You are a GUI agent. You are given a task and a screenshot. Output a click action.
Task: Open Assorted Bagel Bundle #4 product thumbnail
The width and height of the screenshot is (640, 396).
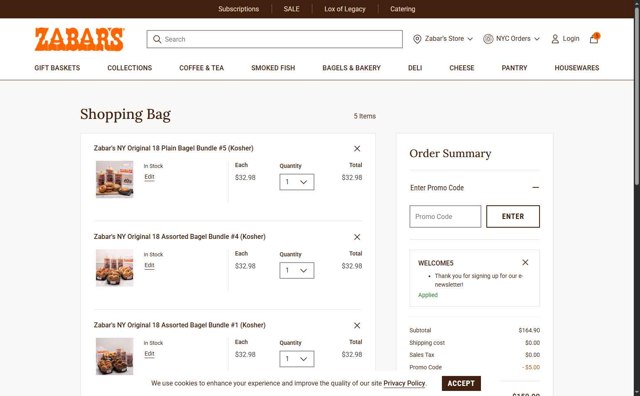coord(115,268)
